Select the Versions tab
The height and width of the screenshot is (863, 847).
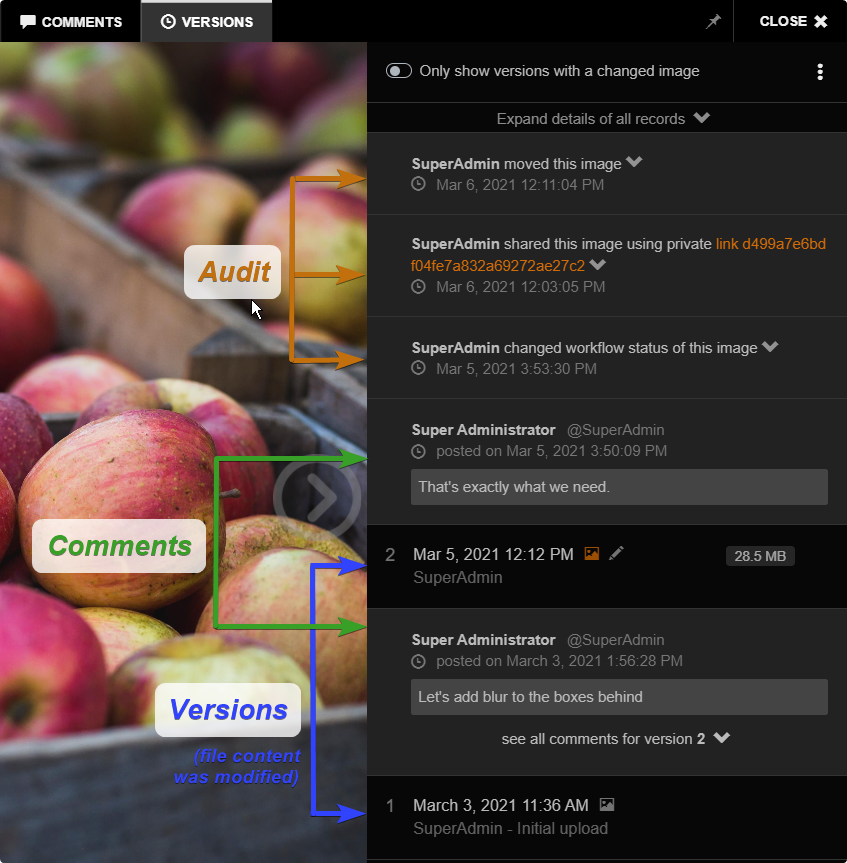click(x=206, y=21)
